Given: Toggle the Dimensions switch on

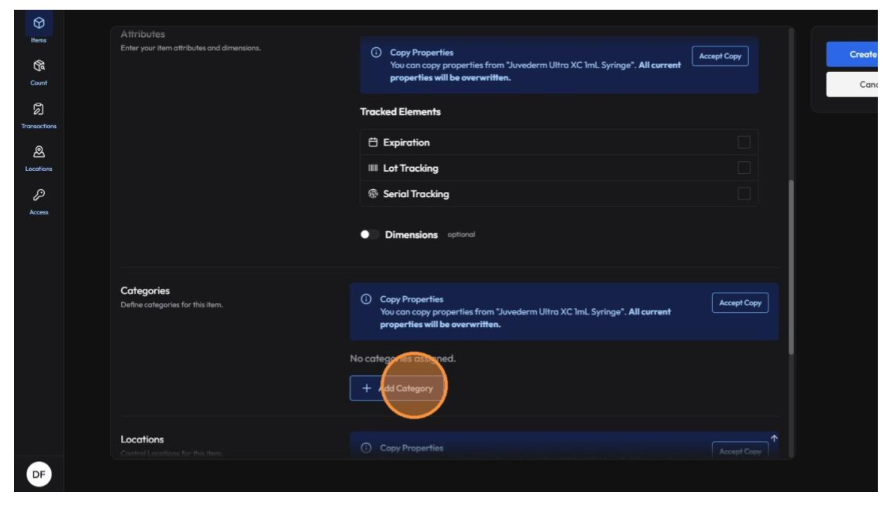Looking at the screenshot, I should [369, 234].
